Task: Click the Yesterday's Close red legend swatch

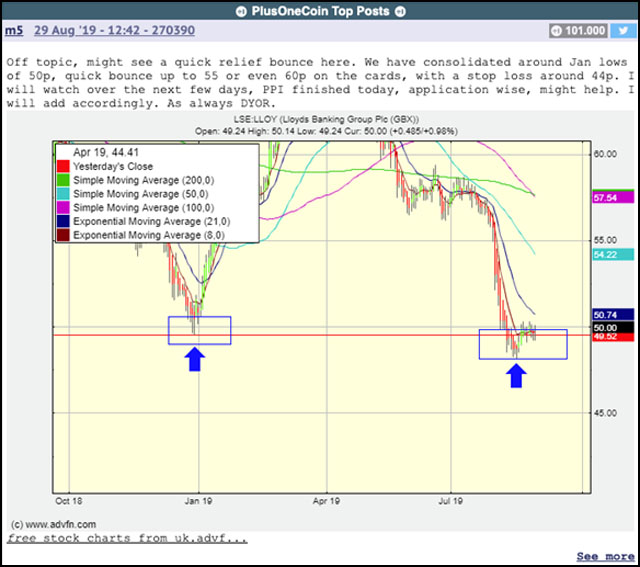Action: [66, 167]
